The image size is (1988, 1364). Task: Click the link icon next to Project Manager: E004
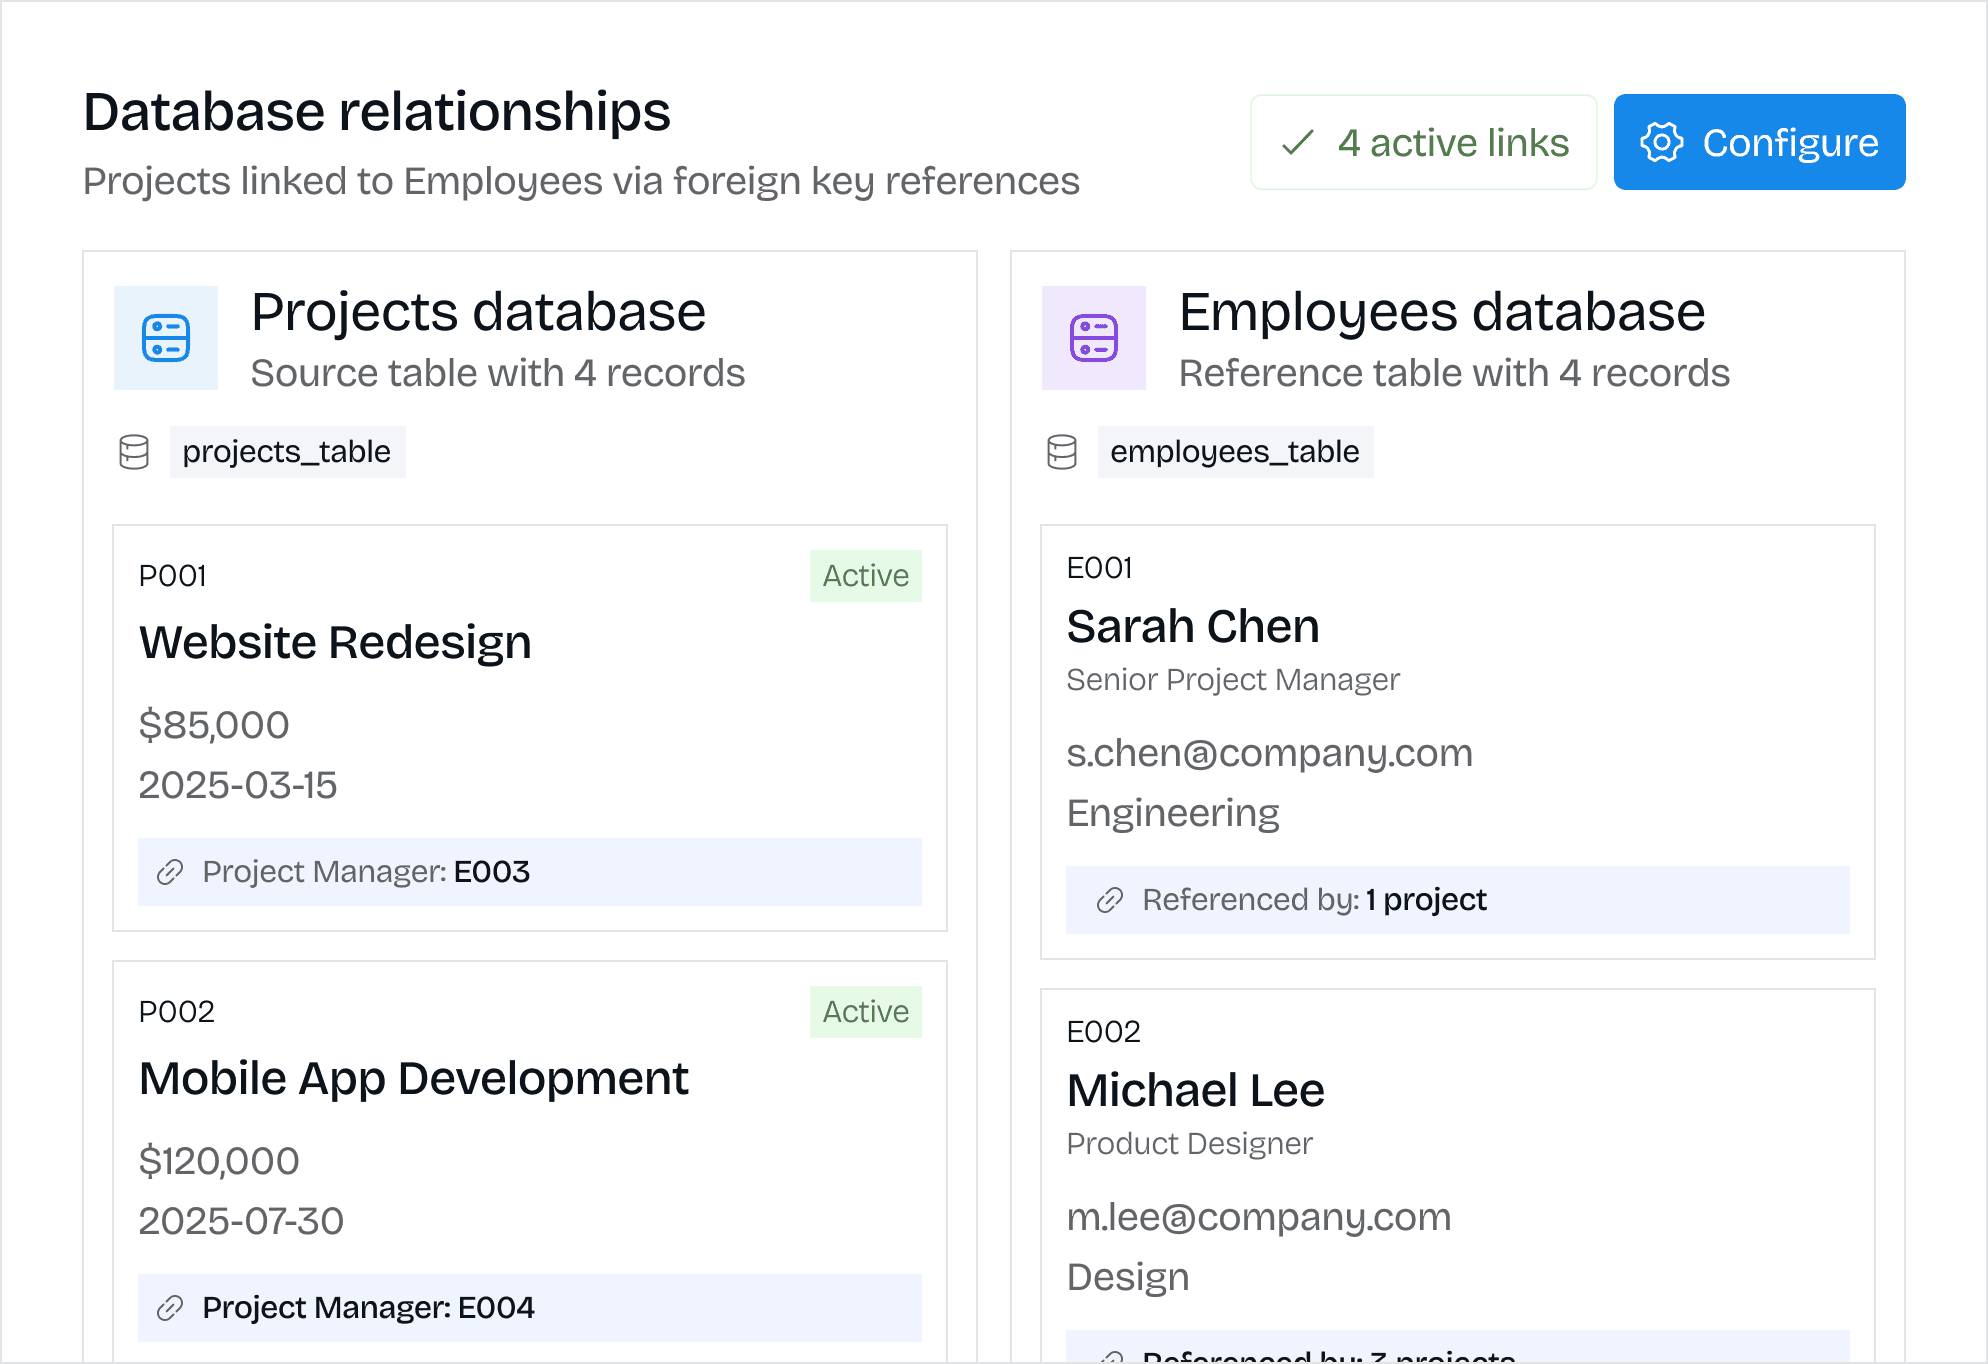coord(170,1308)
